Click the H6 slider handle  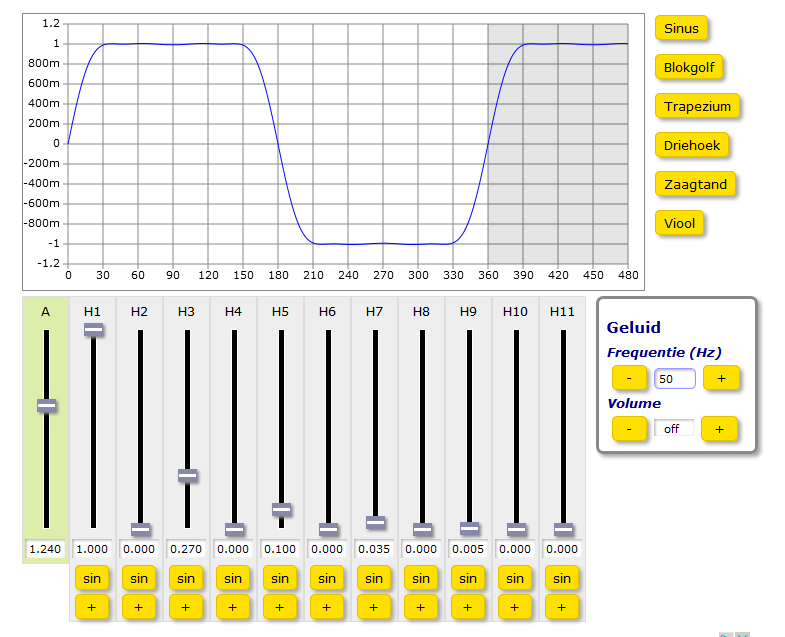click(329, 529)
